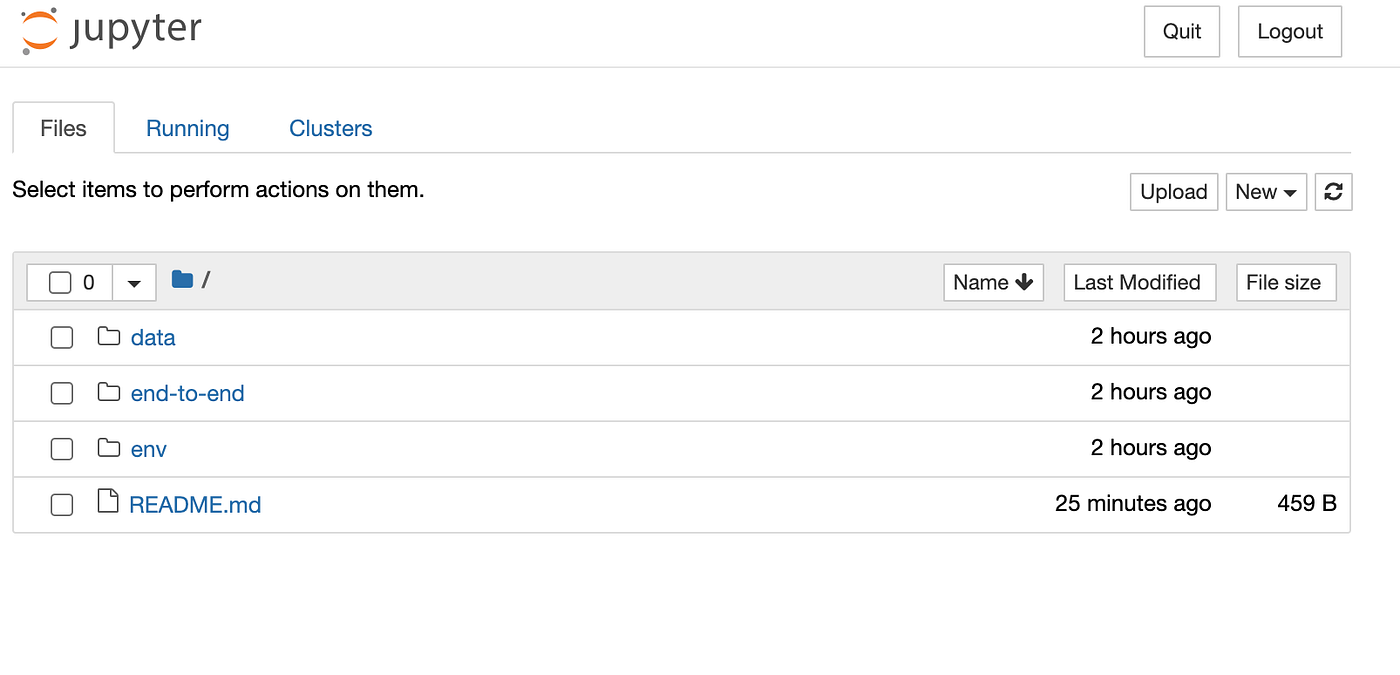Click the file icon beside README.md
The width and height of the screenshot is (1400, 675).
(108, 504)
